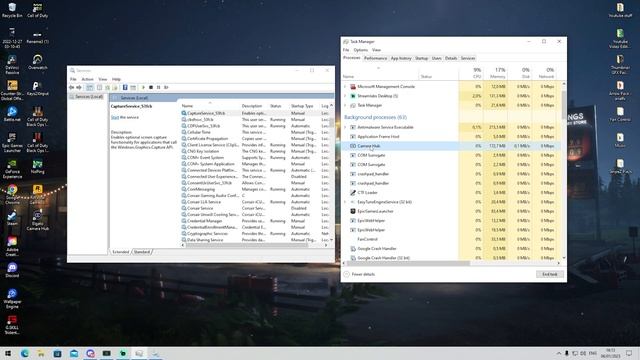Click the Show/Hide Console Tree toolbar icon
Image resolution: width=640 pixels, height=360 pixels.
tap(89, 87)
